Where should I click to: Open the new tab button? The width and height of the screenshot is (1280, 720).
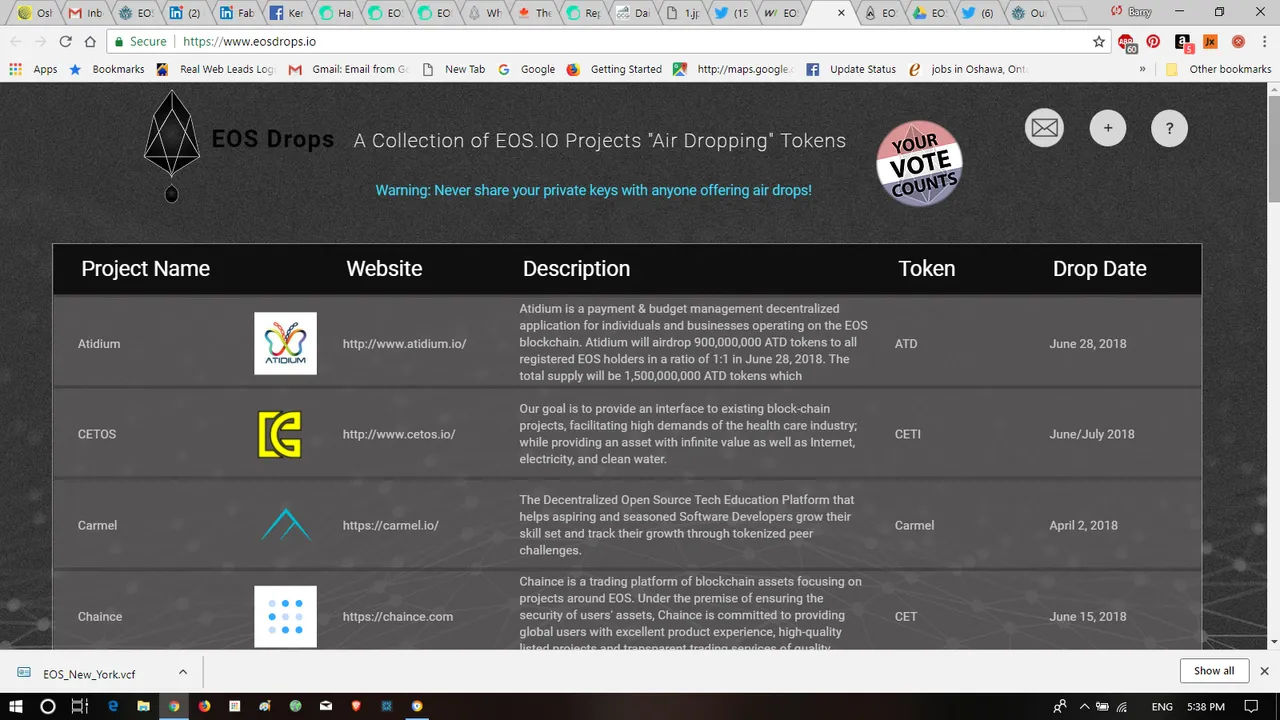click(1071, 13)
